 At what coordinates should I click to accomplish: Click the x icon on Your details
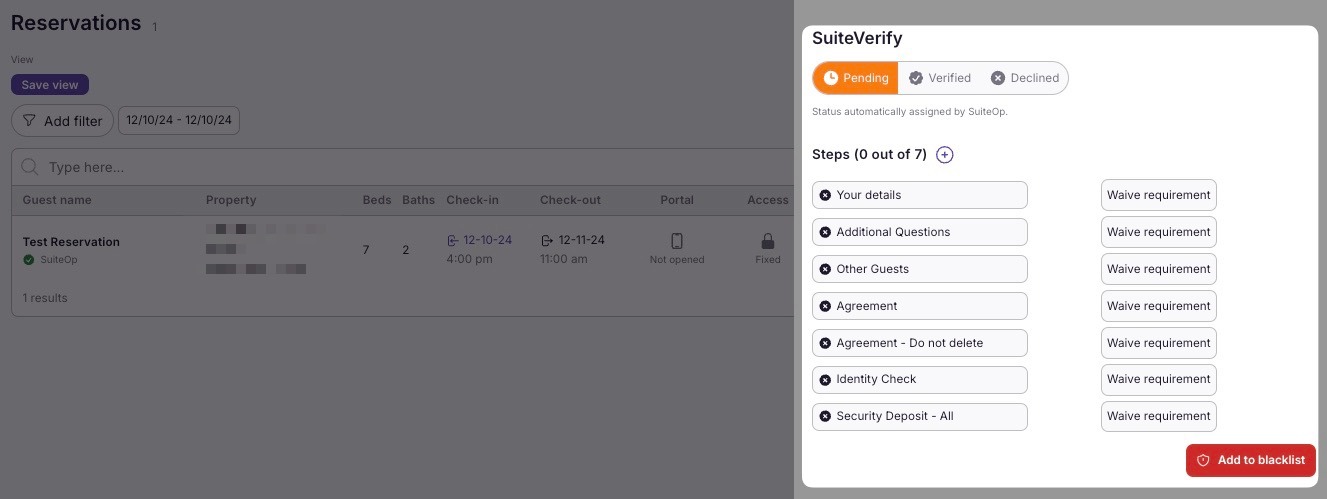pyautogui.click(x=825, y=195)
